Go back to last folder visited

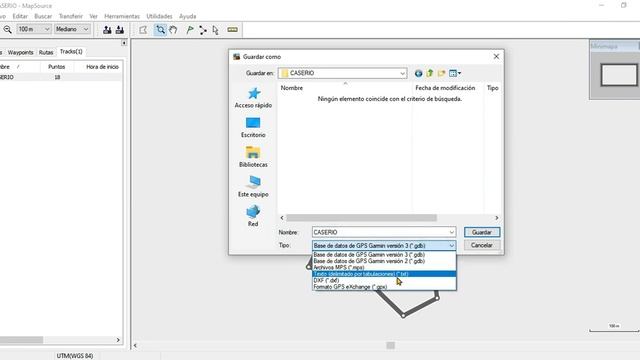pyautogui.click(x=418, y=73)
